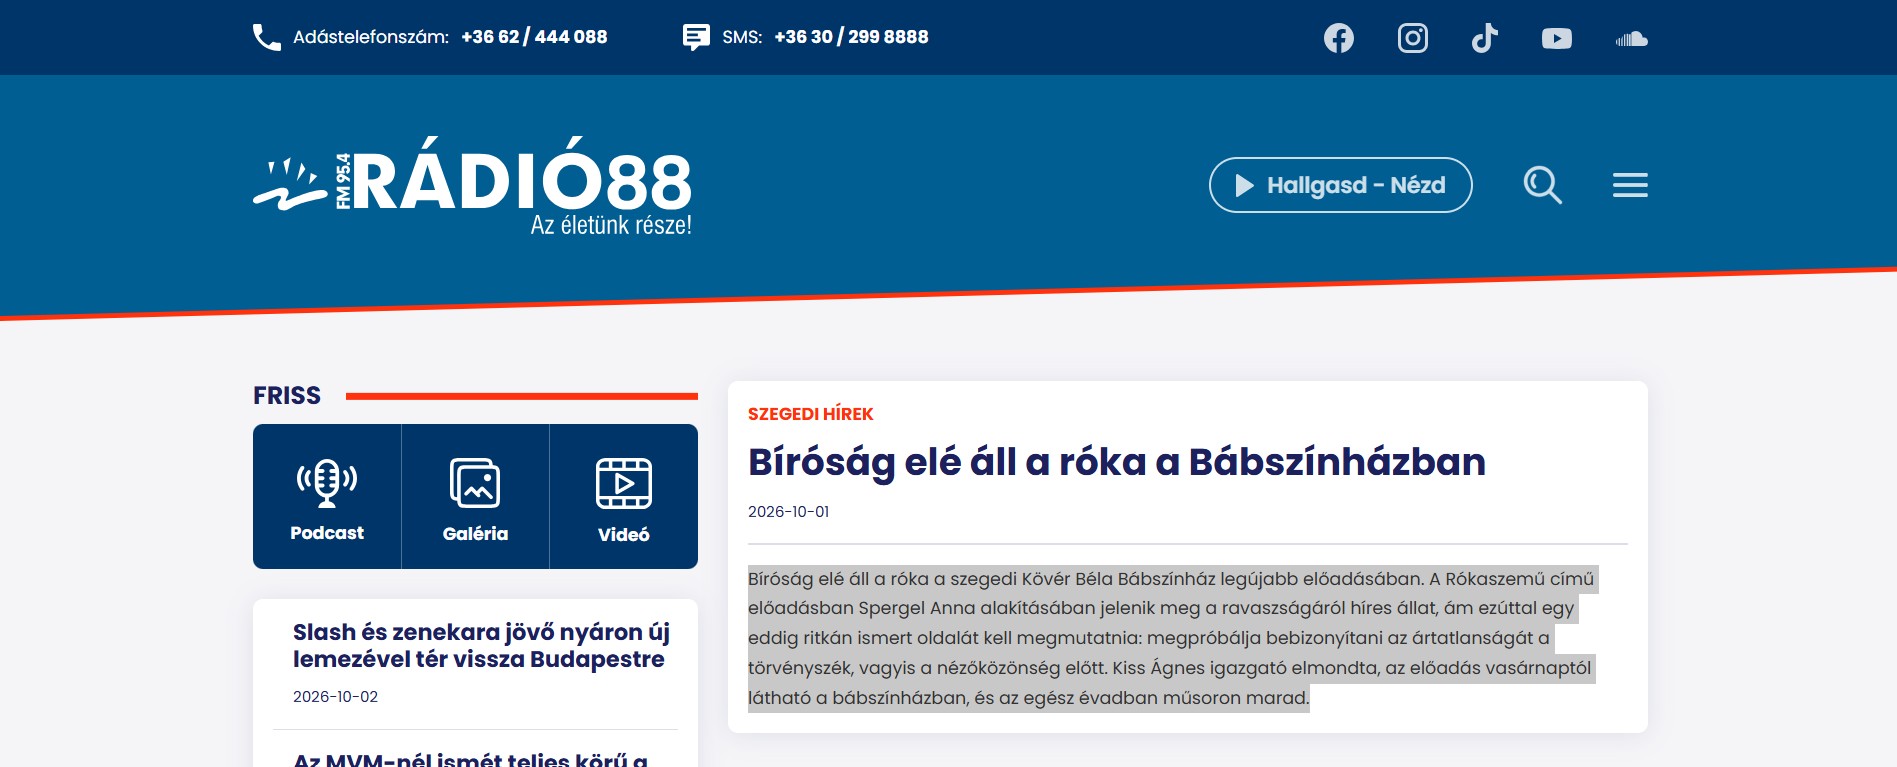Open the SoundCloud icon
Screen dimensions: 1897x767
1631,39
